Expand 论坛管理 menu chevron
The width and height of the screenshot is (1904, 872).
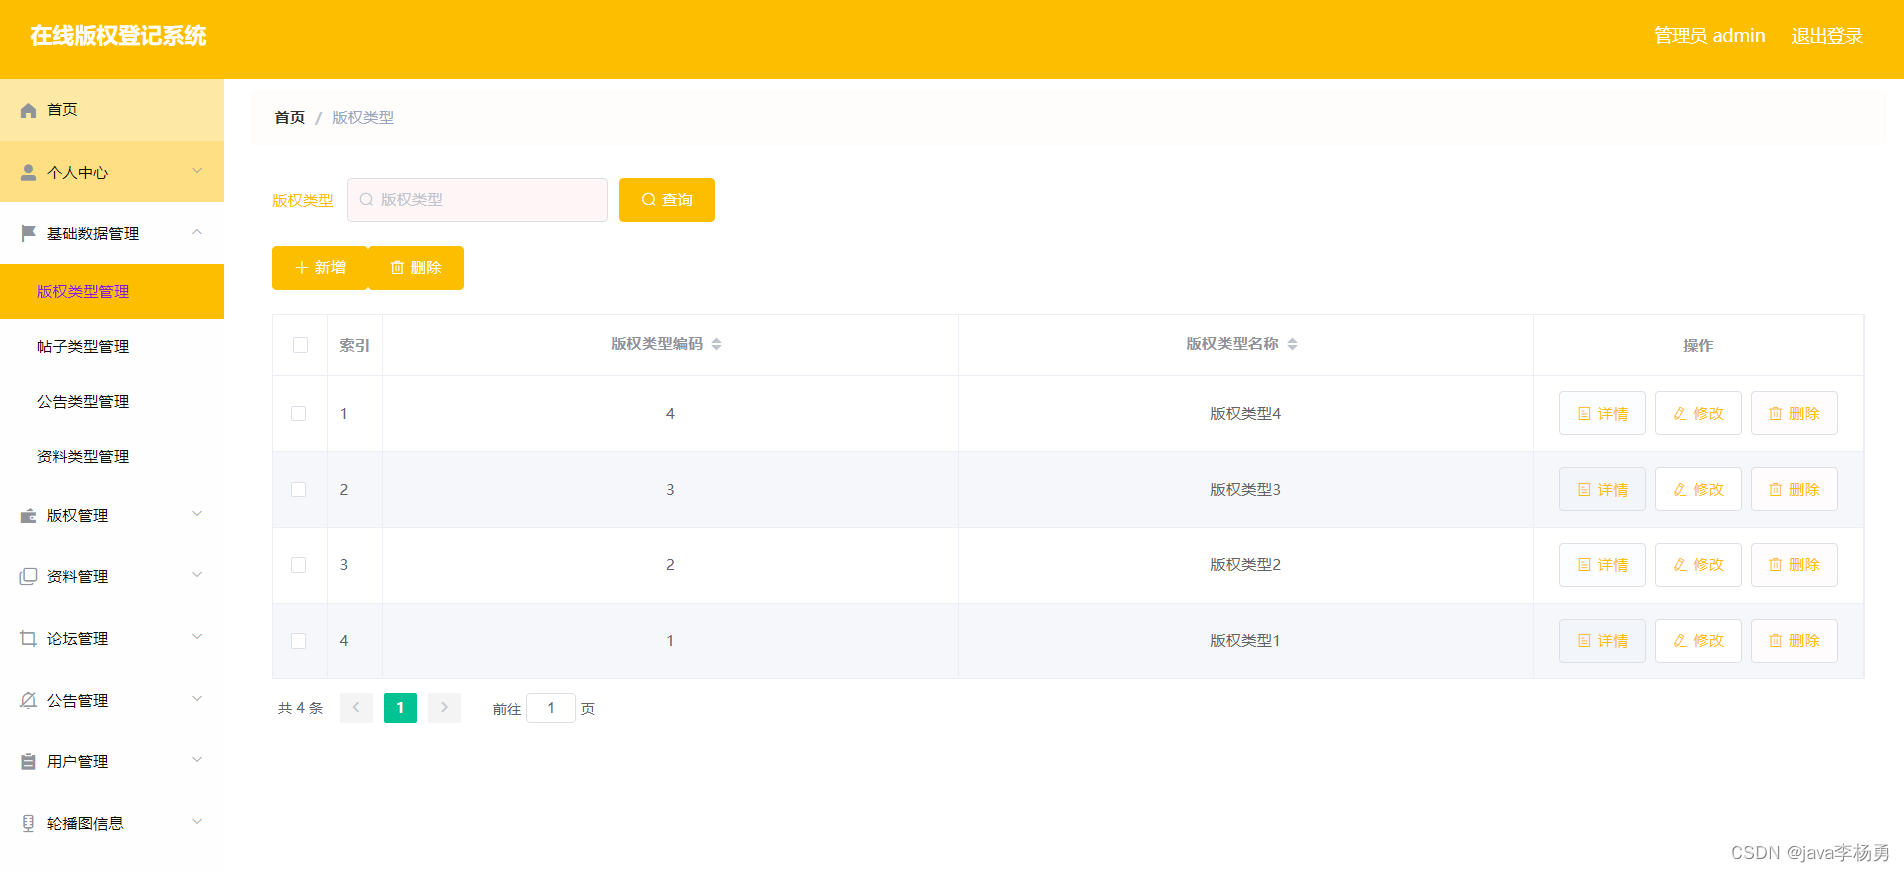[x=197, y=637]
